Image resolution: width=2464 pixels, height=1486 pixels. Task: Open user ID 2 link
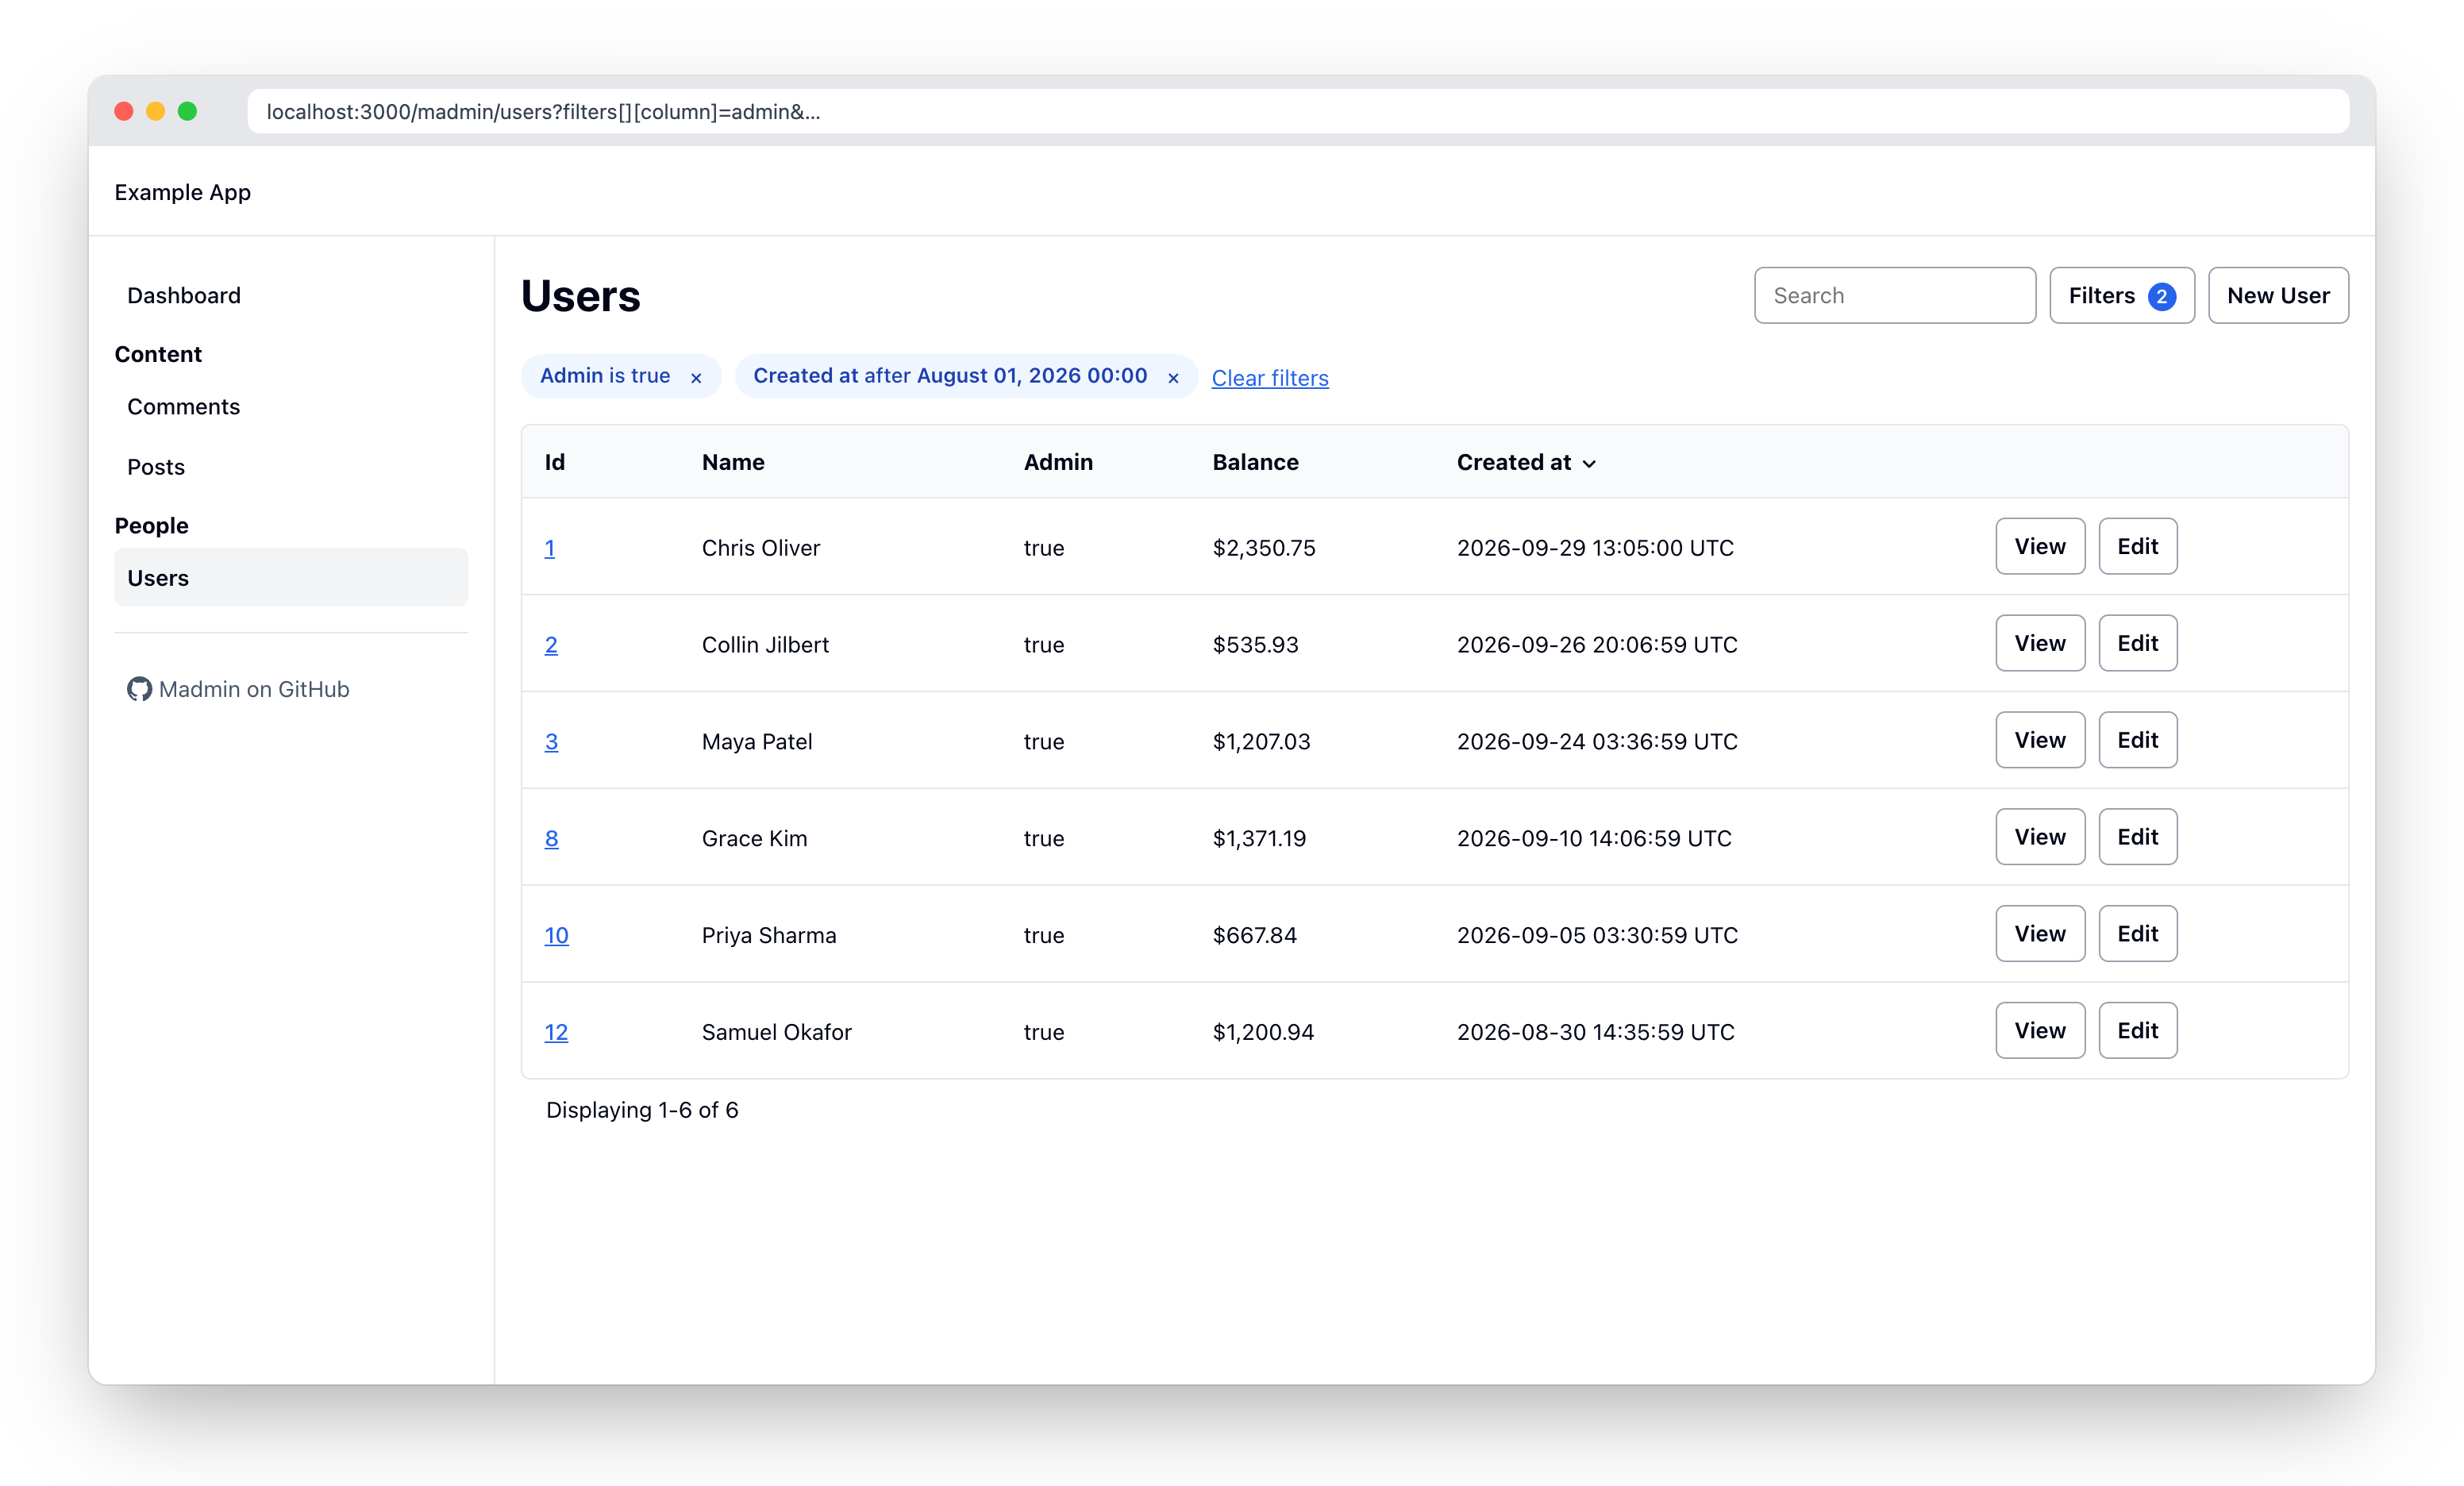(x=551, y=645)
